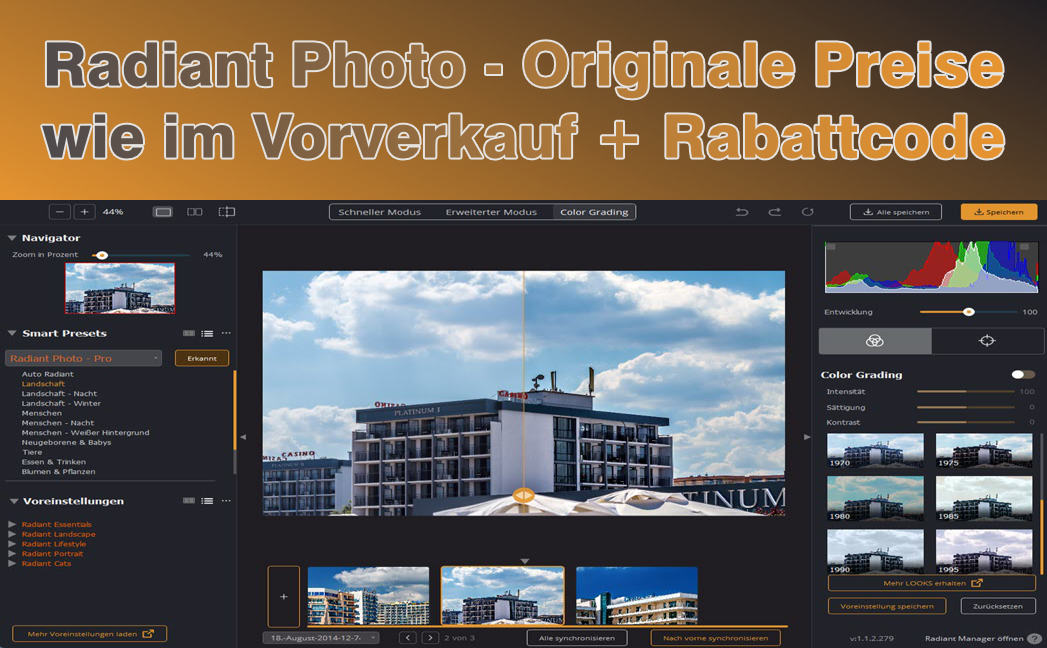This screenshot has height=648, width=1047.
Task: Switch to Color Grading tab
Action: coord(594,212)
